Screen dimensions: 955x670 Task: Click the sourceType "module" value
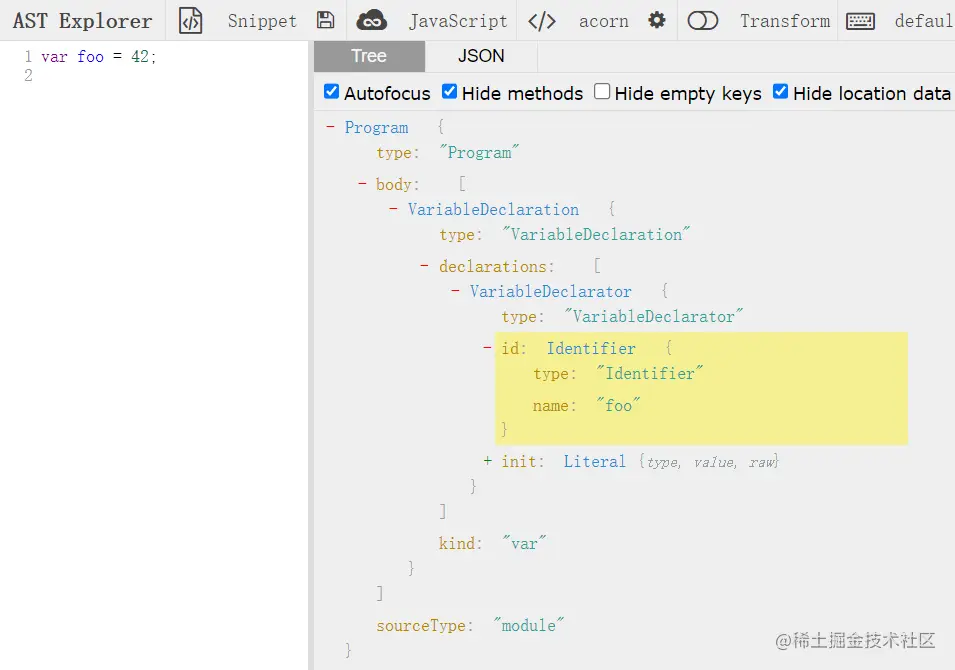(x=529, y=626)
